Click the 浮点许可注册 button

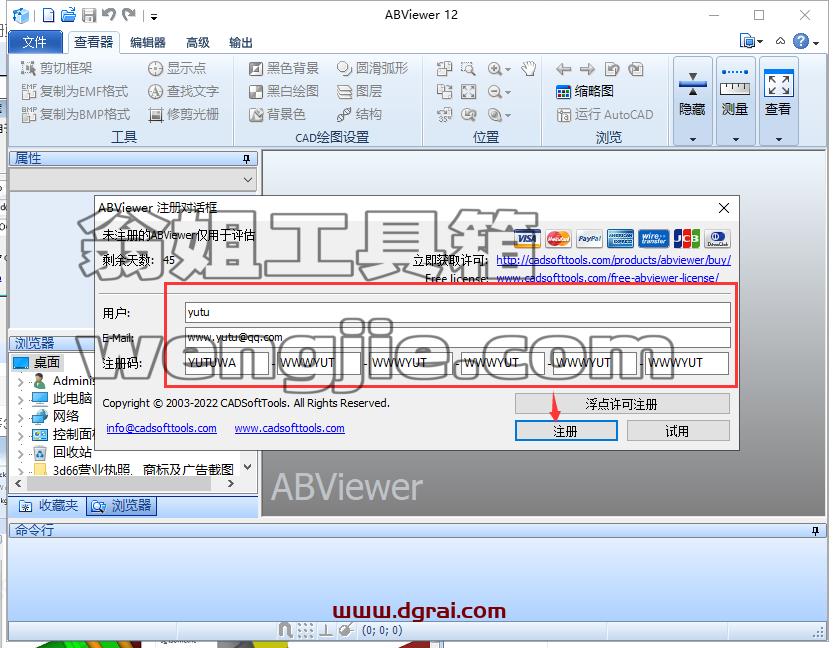(622, 404)
